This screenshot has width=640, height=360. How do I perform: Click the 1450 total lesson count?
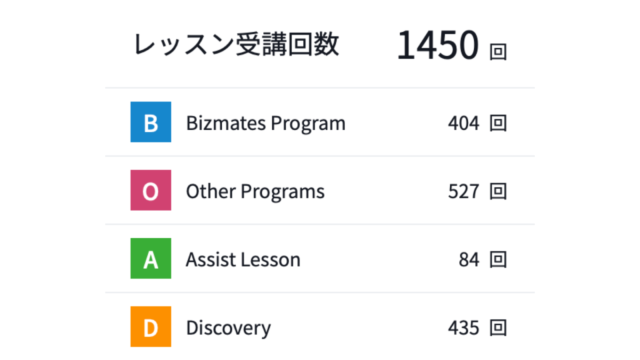pyautogui.click(x=438, y=45)
